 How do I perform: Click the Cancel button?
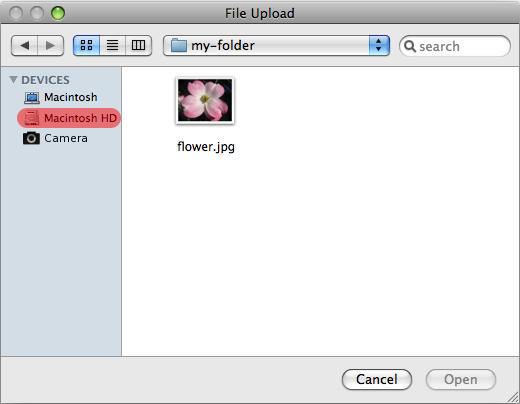(377, 379)
